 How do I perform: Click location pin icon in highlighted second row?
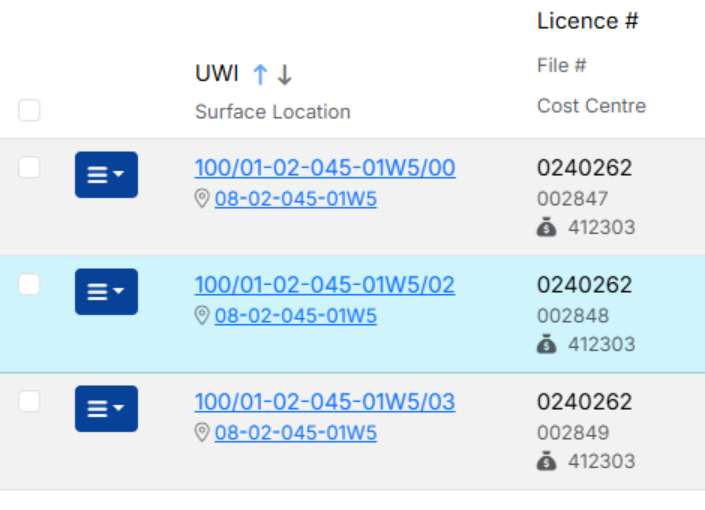point(202,316)
